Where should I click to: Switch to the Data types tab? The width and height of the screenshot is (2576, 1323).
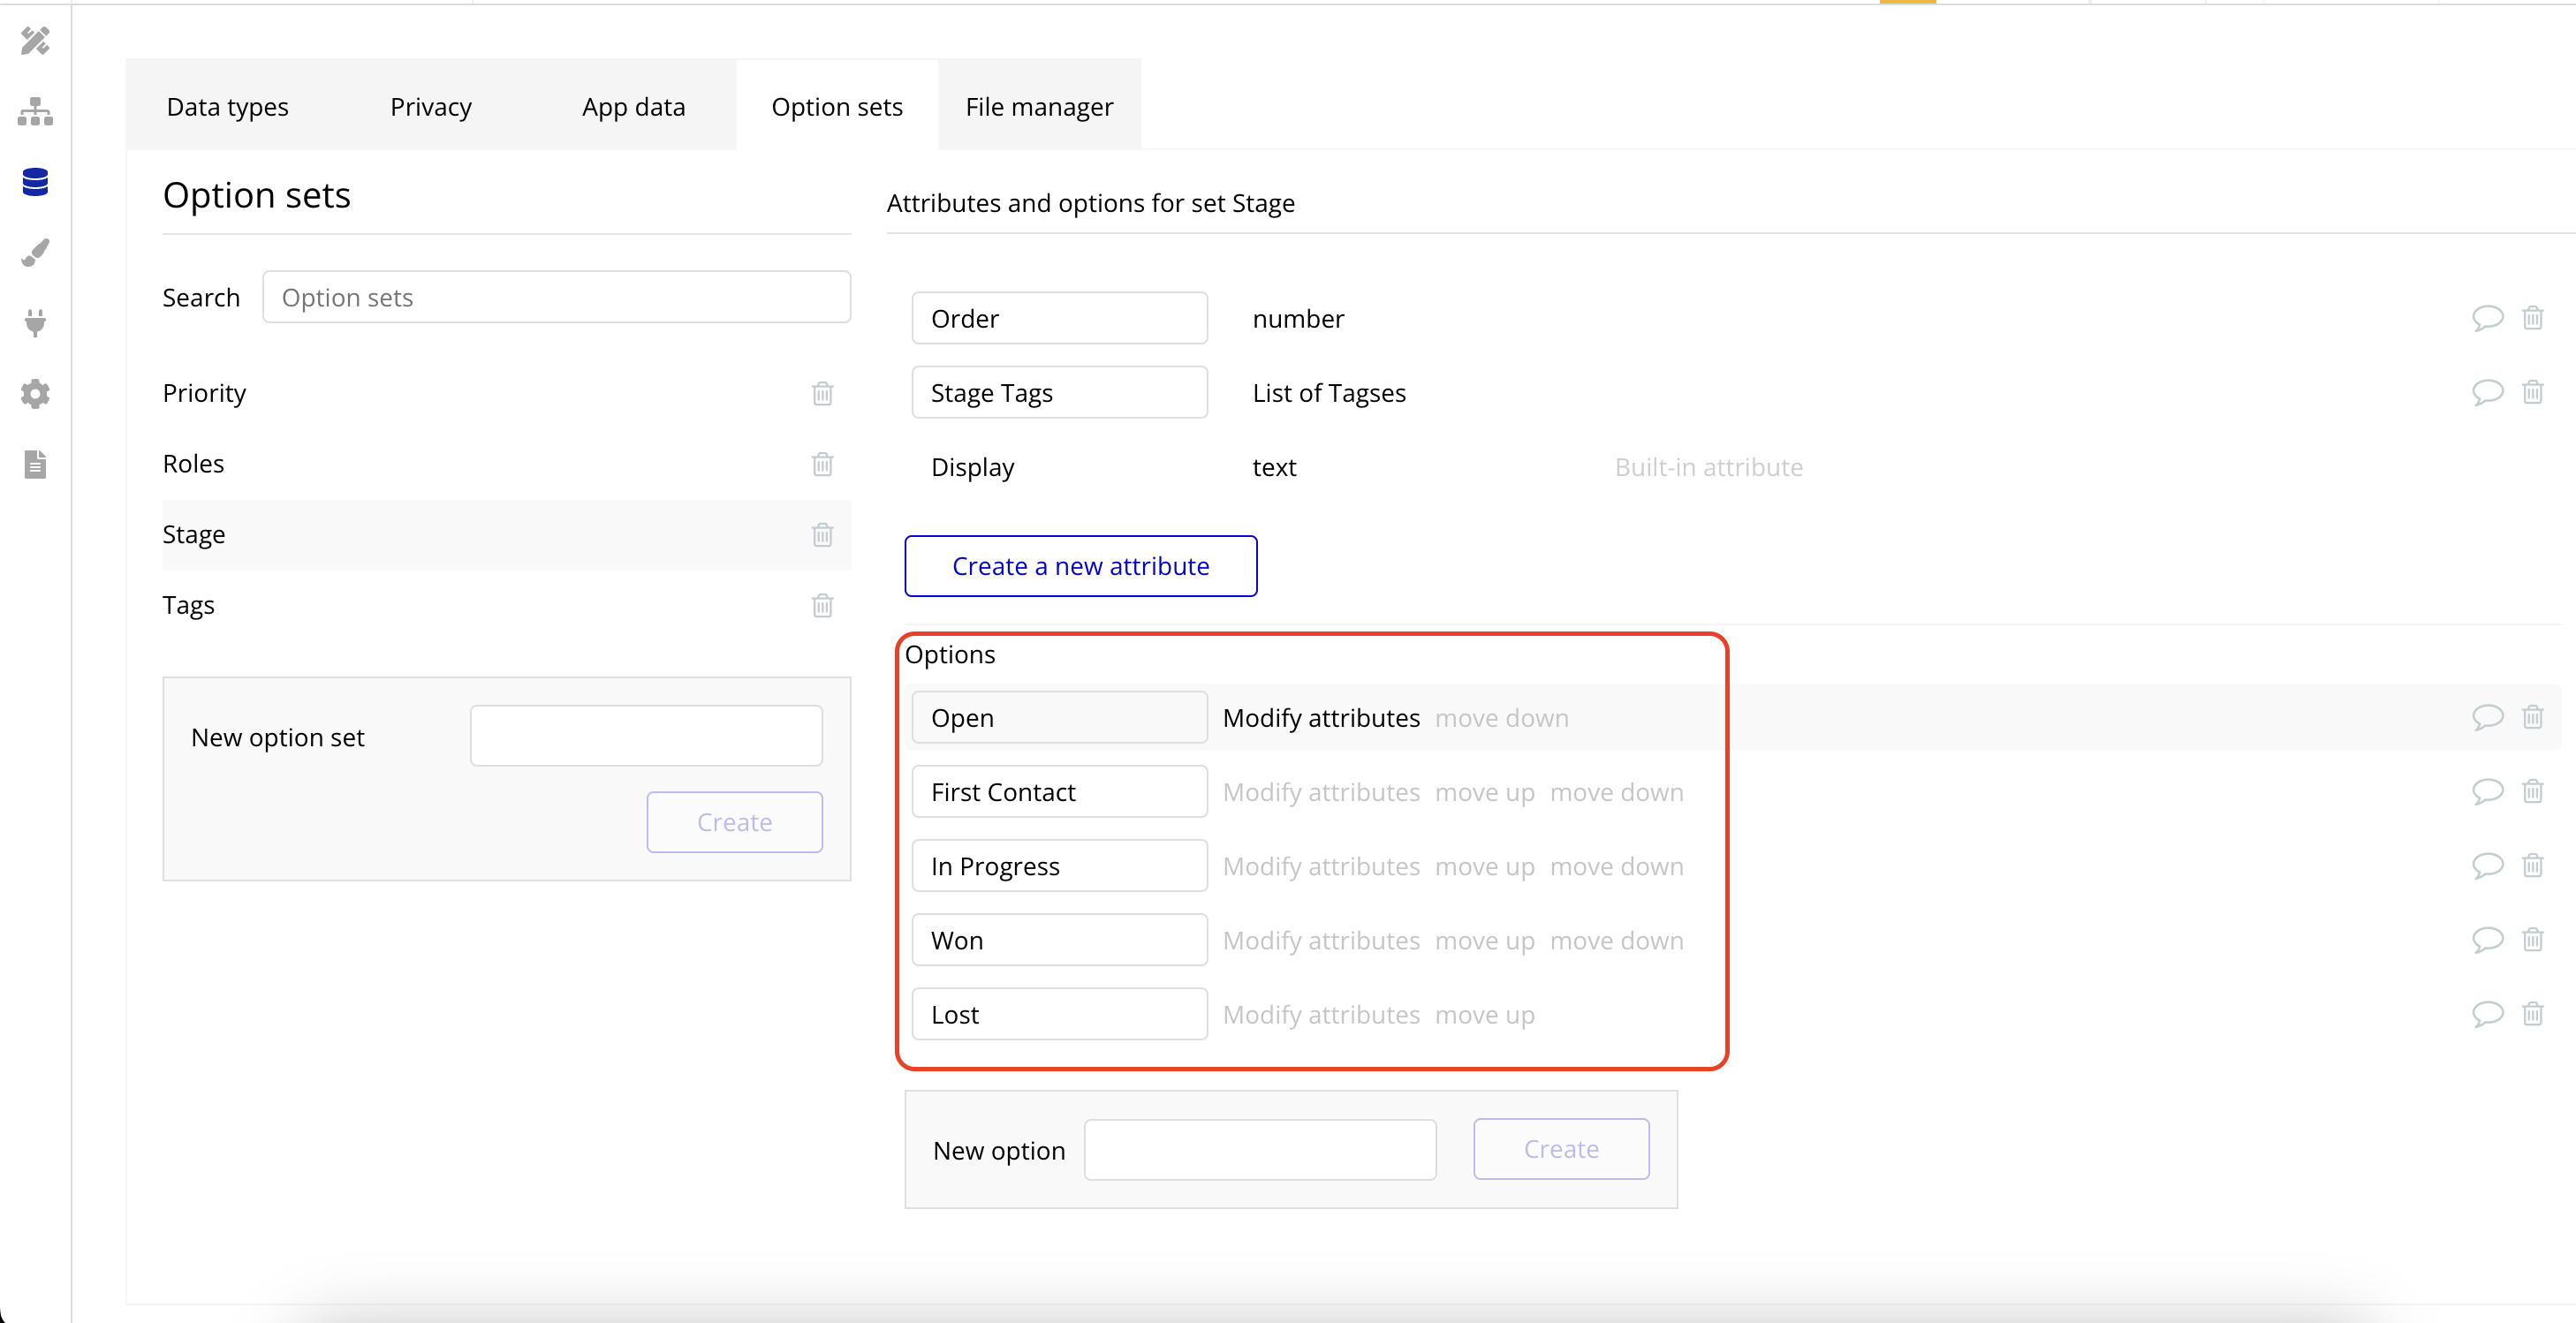227,106
